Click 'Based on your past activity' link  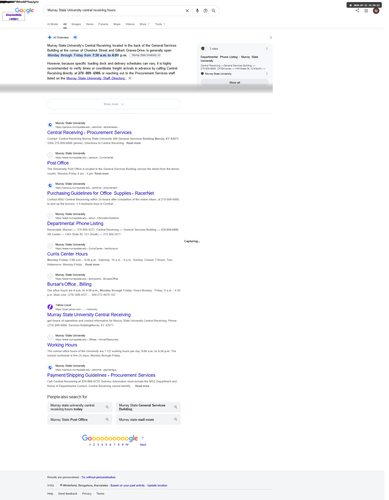point(128,485)
